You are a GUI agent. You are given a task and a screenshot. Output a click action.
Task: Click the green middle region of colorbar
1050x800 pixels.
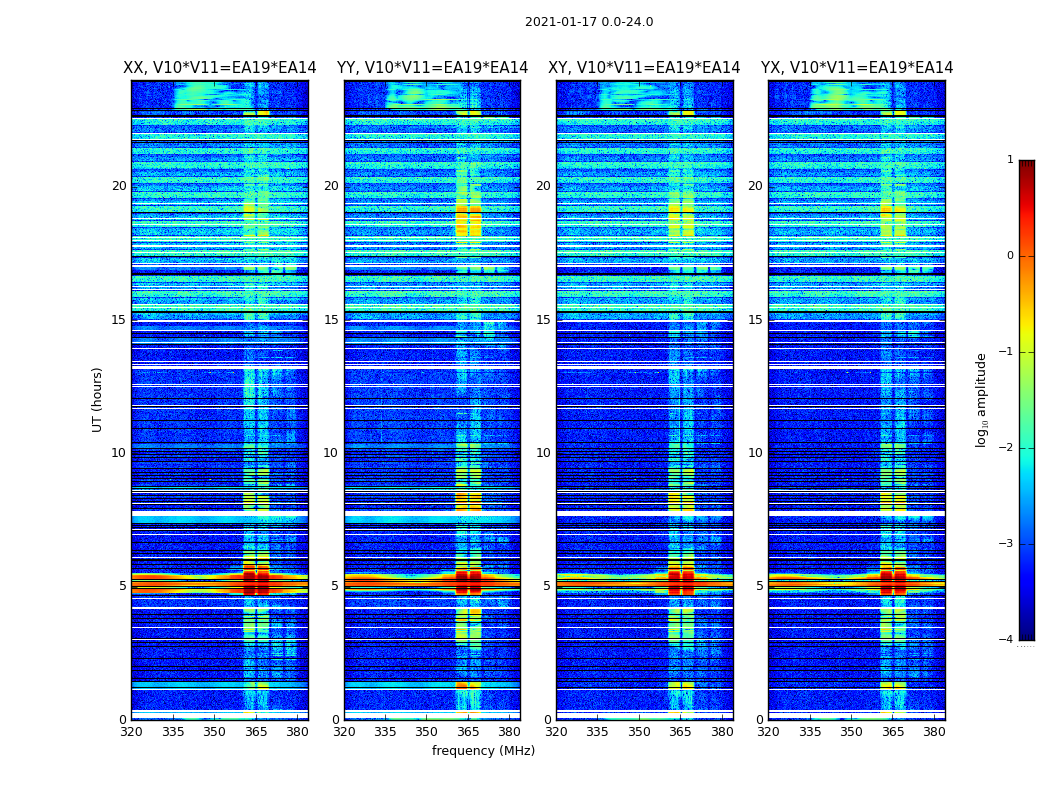click(x=1027, y=400)
